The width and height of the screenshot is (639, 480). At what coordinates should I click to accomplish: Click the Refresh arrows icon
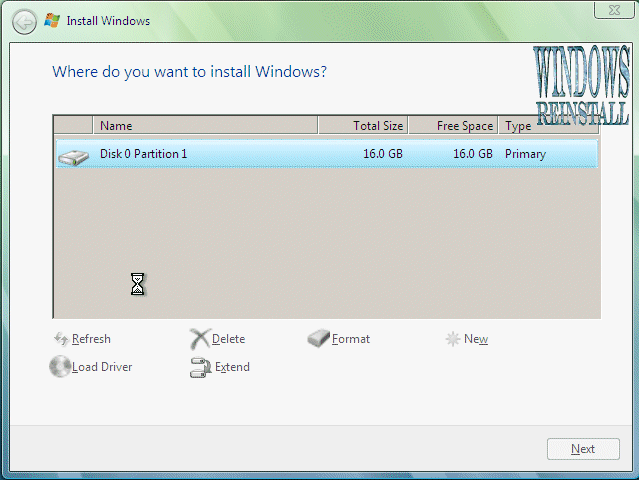tap(60, 339)
